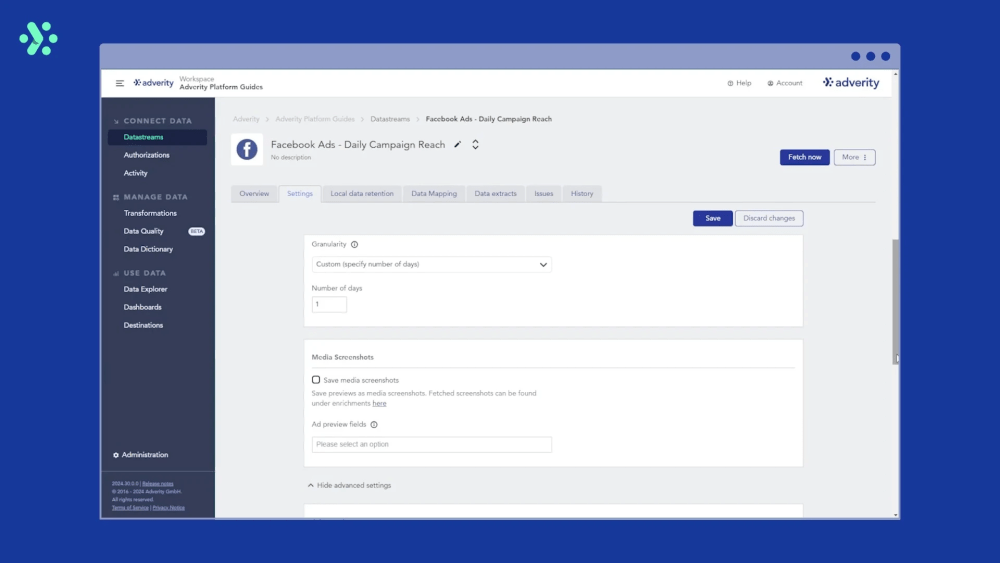Open Local data retention tab

click(x=362, y=194)
